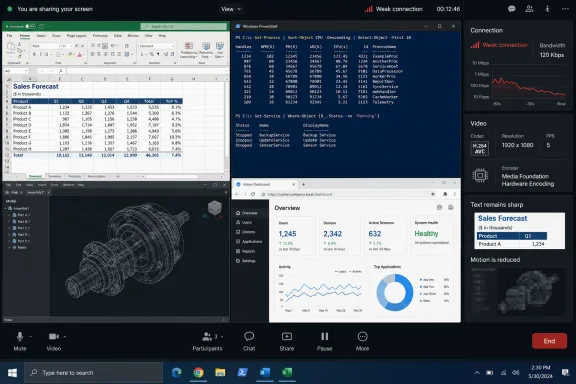Click the Excel formula bar
The height and width of the screenshot is (384, 576).
tap(147, 71)
